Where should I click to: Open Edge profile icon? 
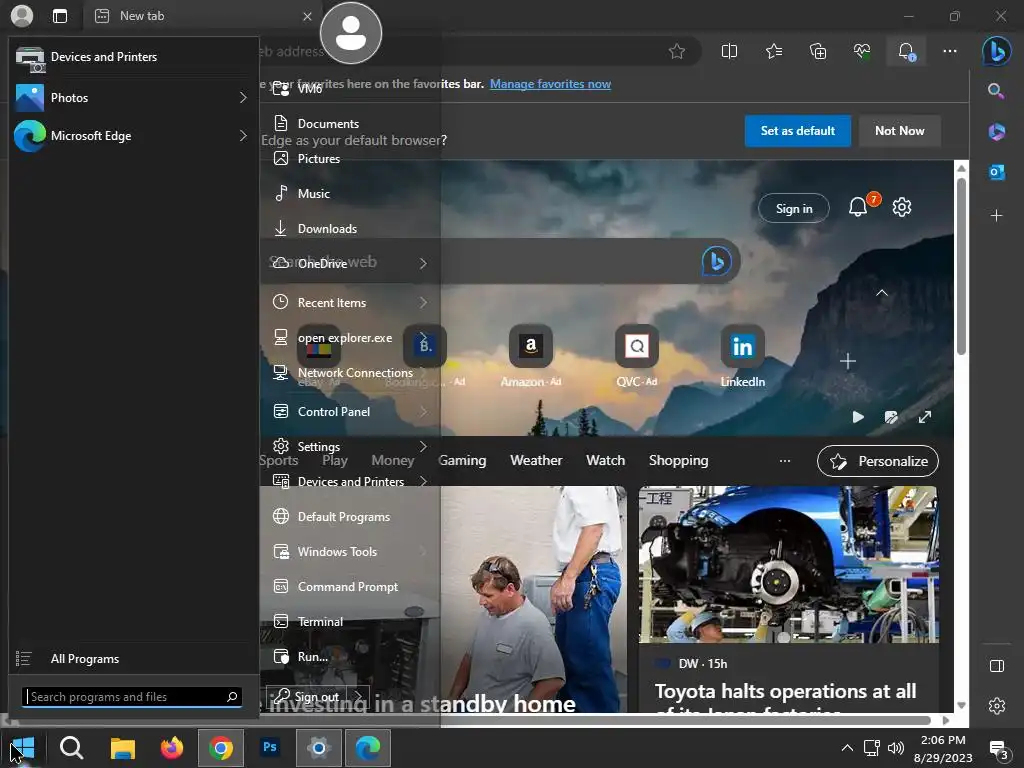(22, 16)
